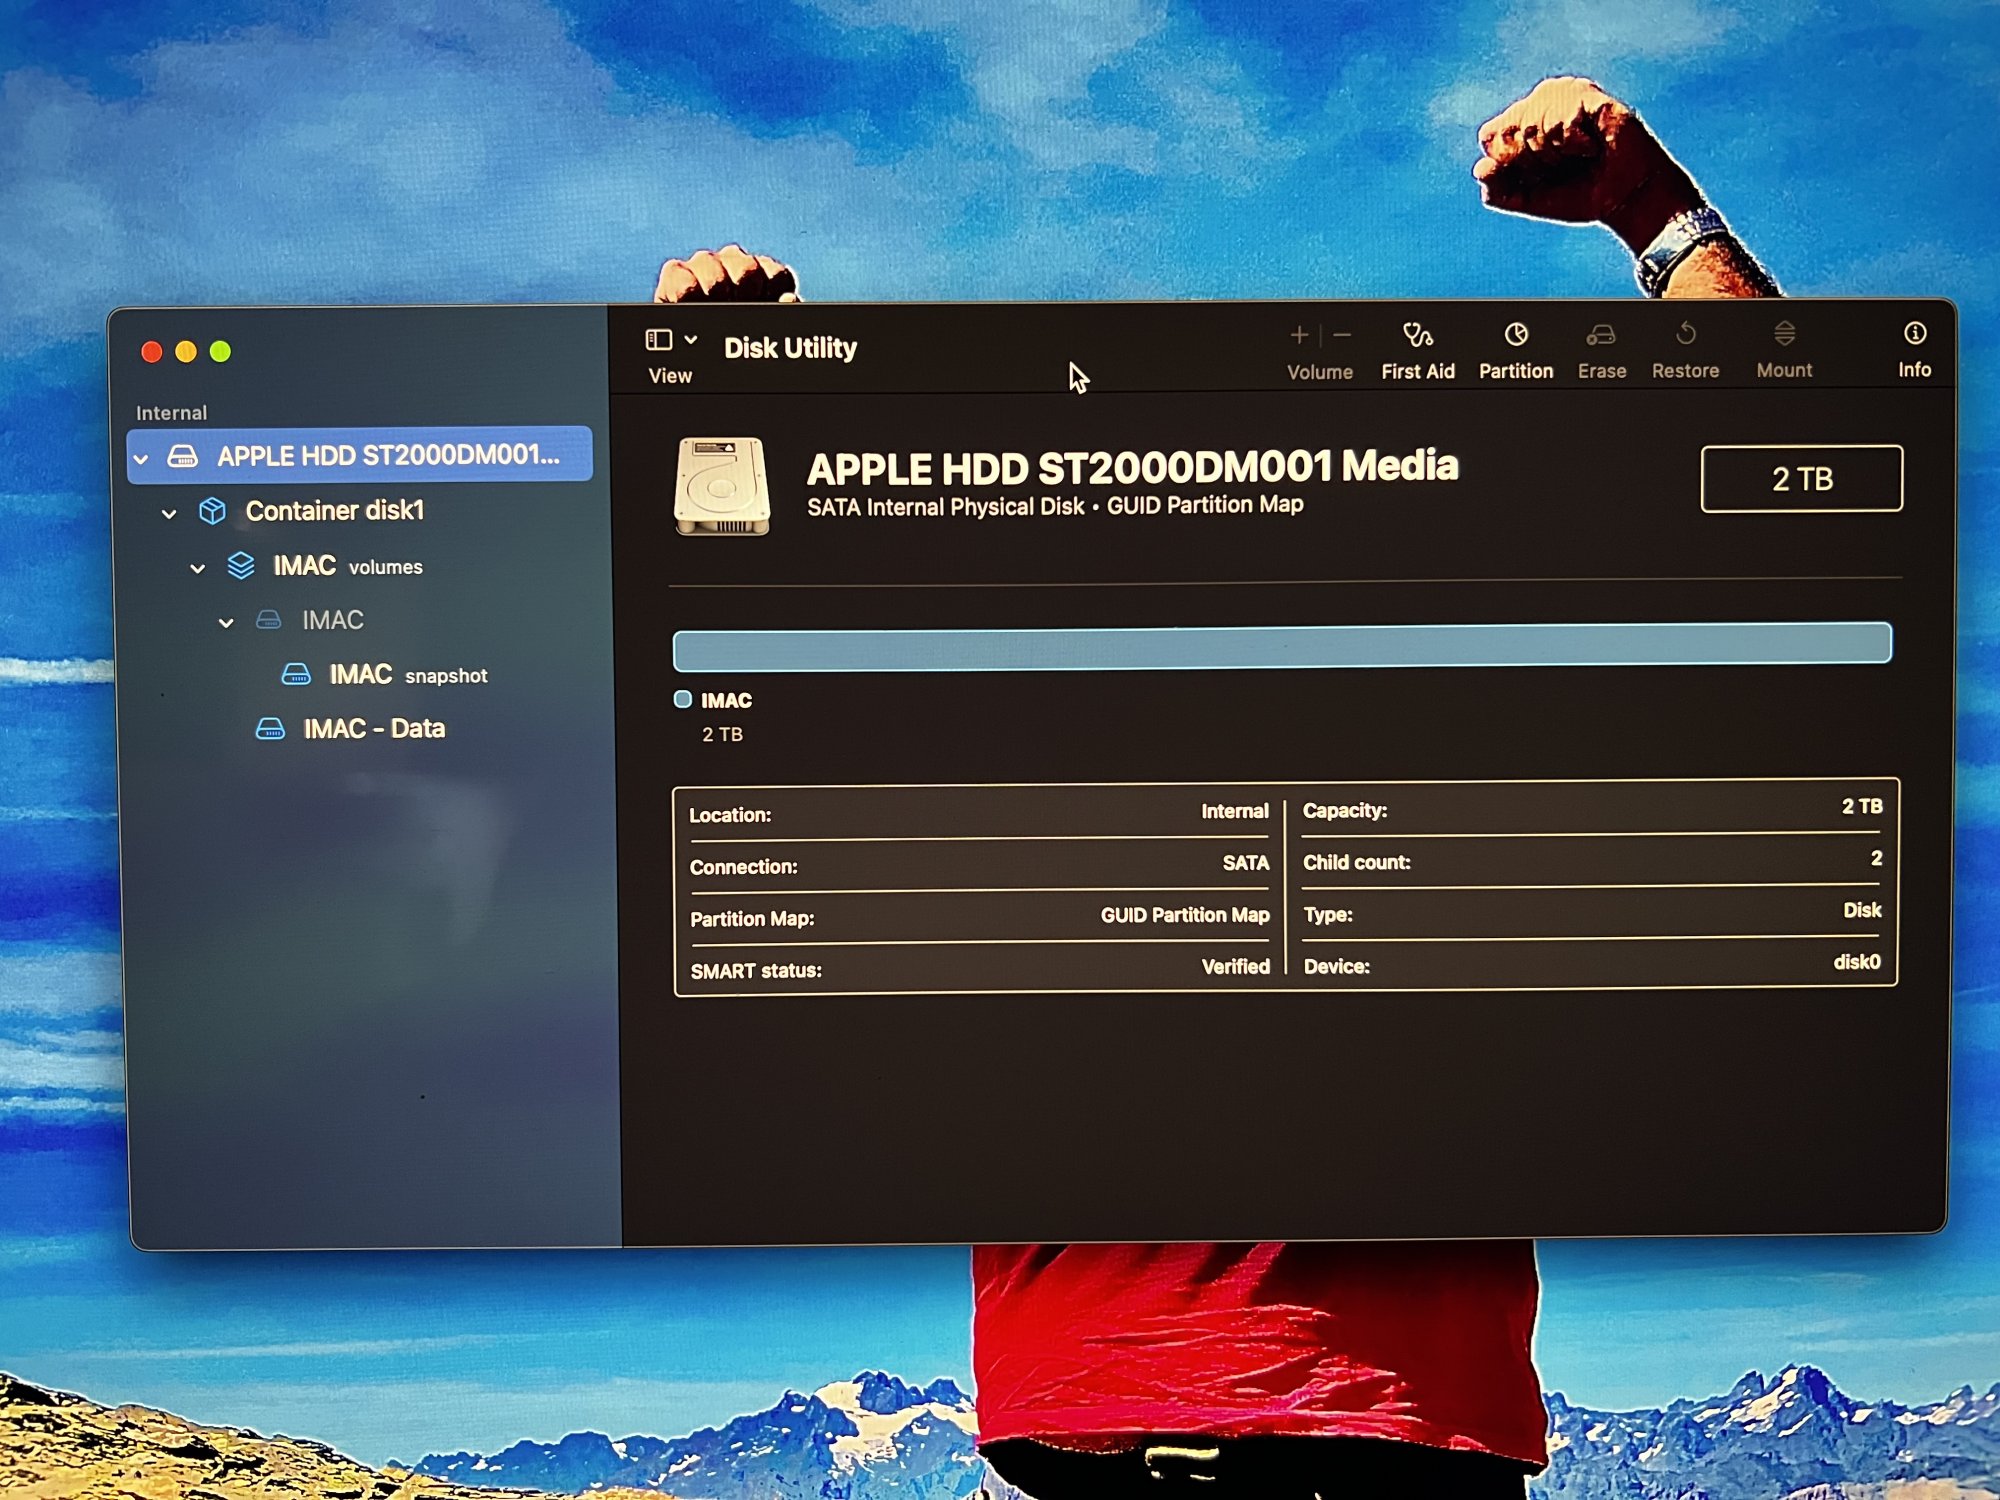Collapse the Container disk1 chevron
The width and height of the screenshot is (2000, 1500).
[169, 514]
